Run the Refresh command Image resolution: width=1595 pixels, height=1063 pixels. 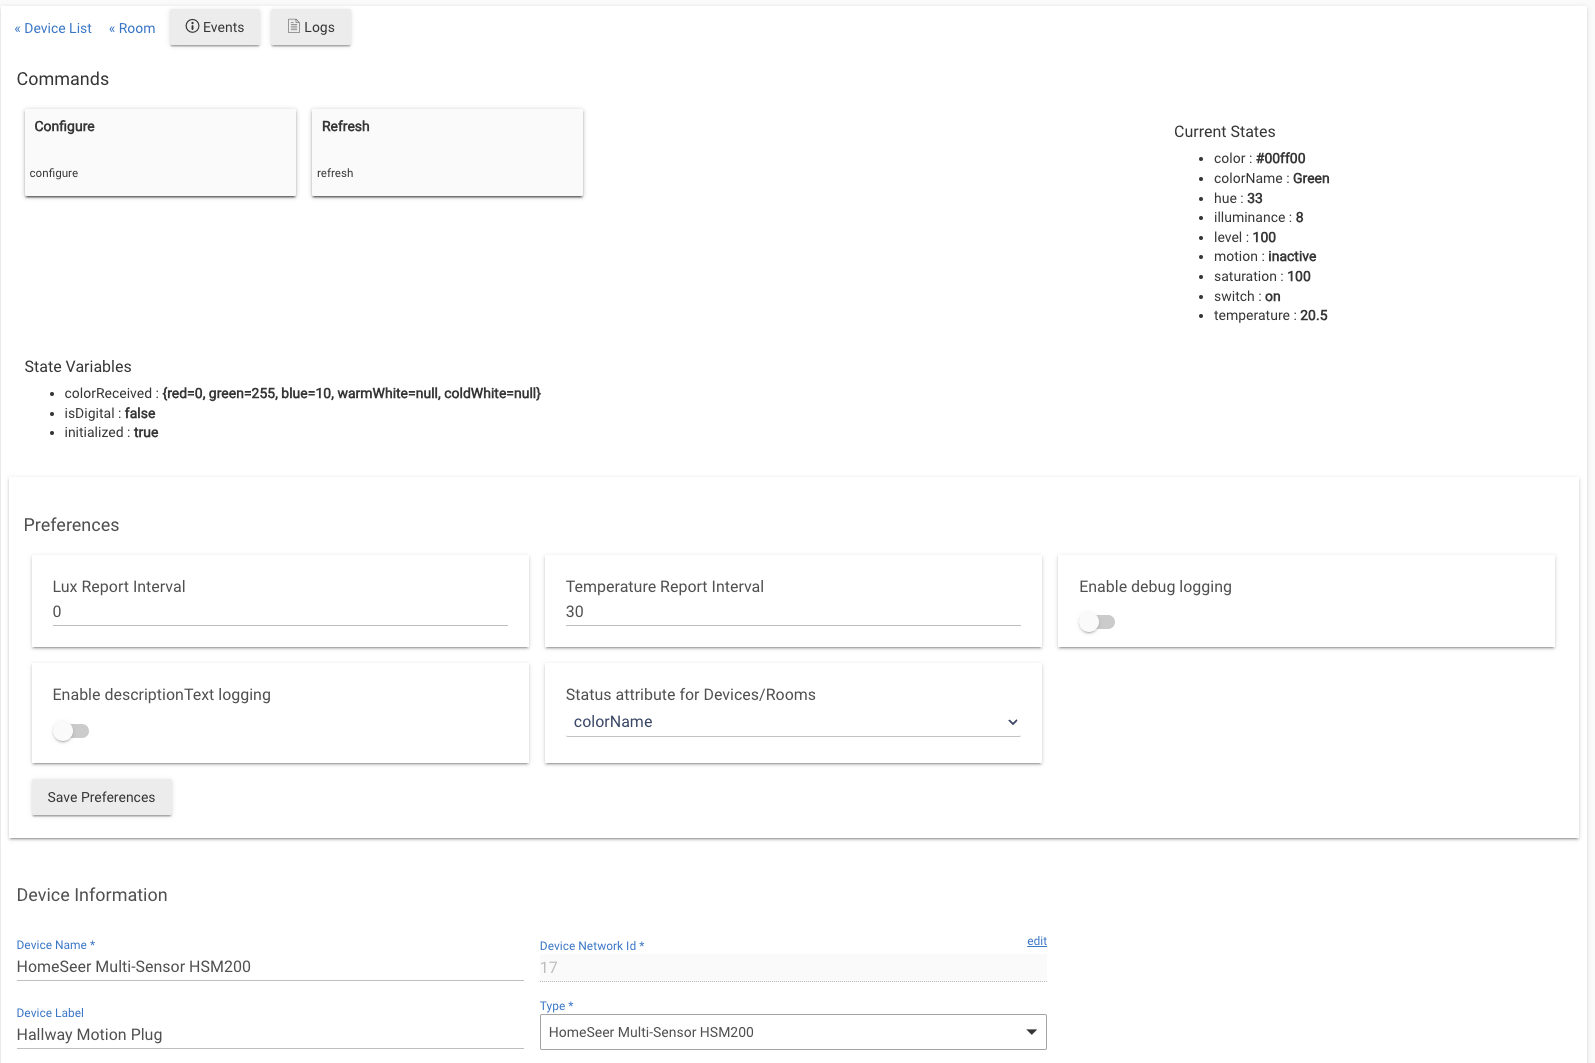447,152
